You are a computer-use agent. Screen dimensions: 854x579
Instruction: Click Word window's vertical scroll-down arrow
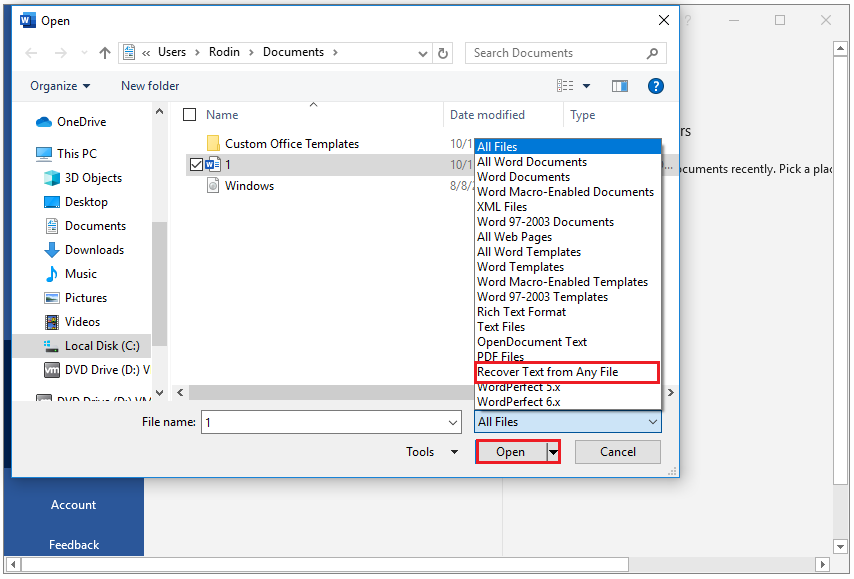pos(839,546)
